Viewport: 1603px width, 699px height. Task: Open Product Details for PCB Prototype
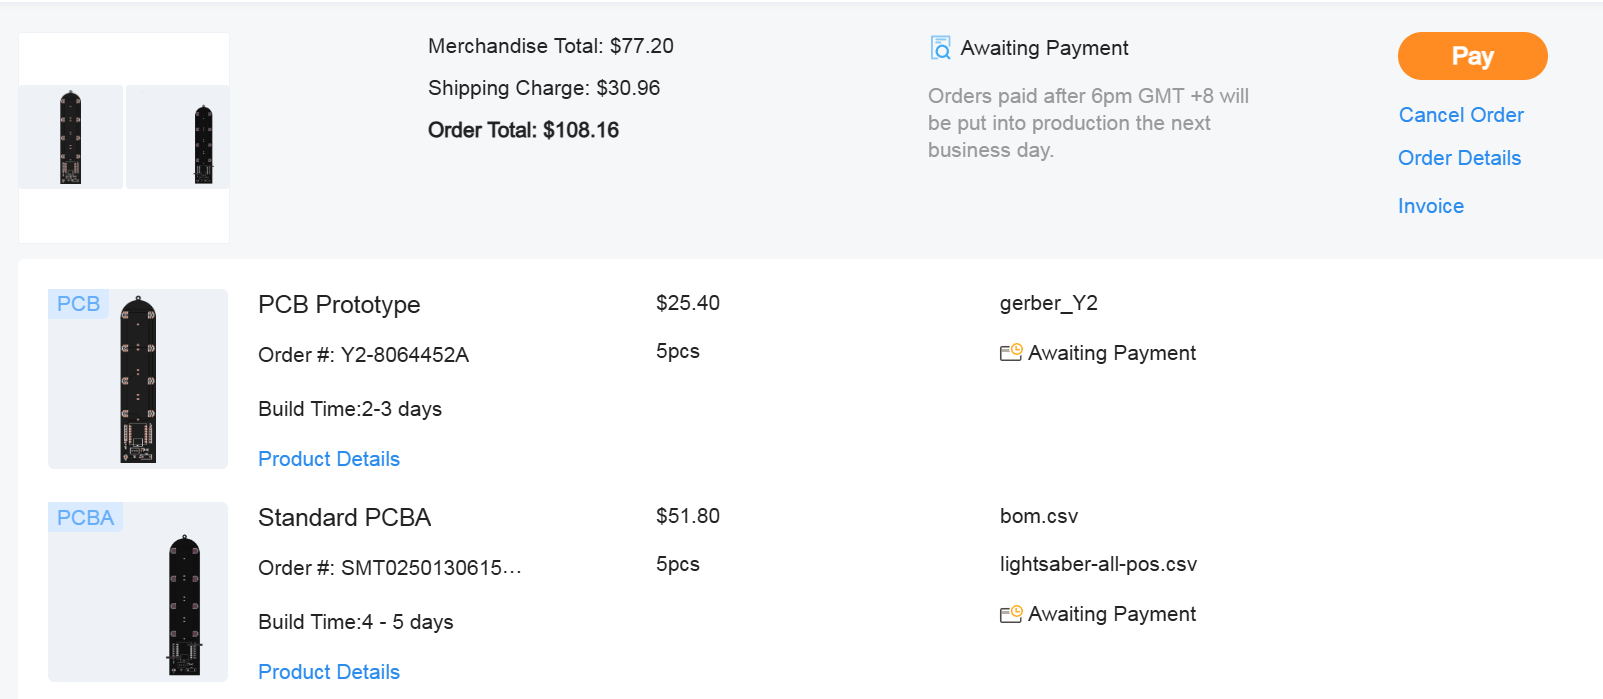pyautogui.click(x=329, y=459)
